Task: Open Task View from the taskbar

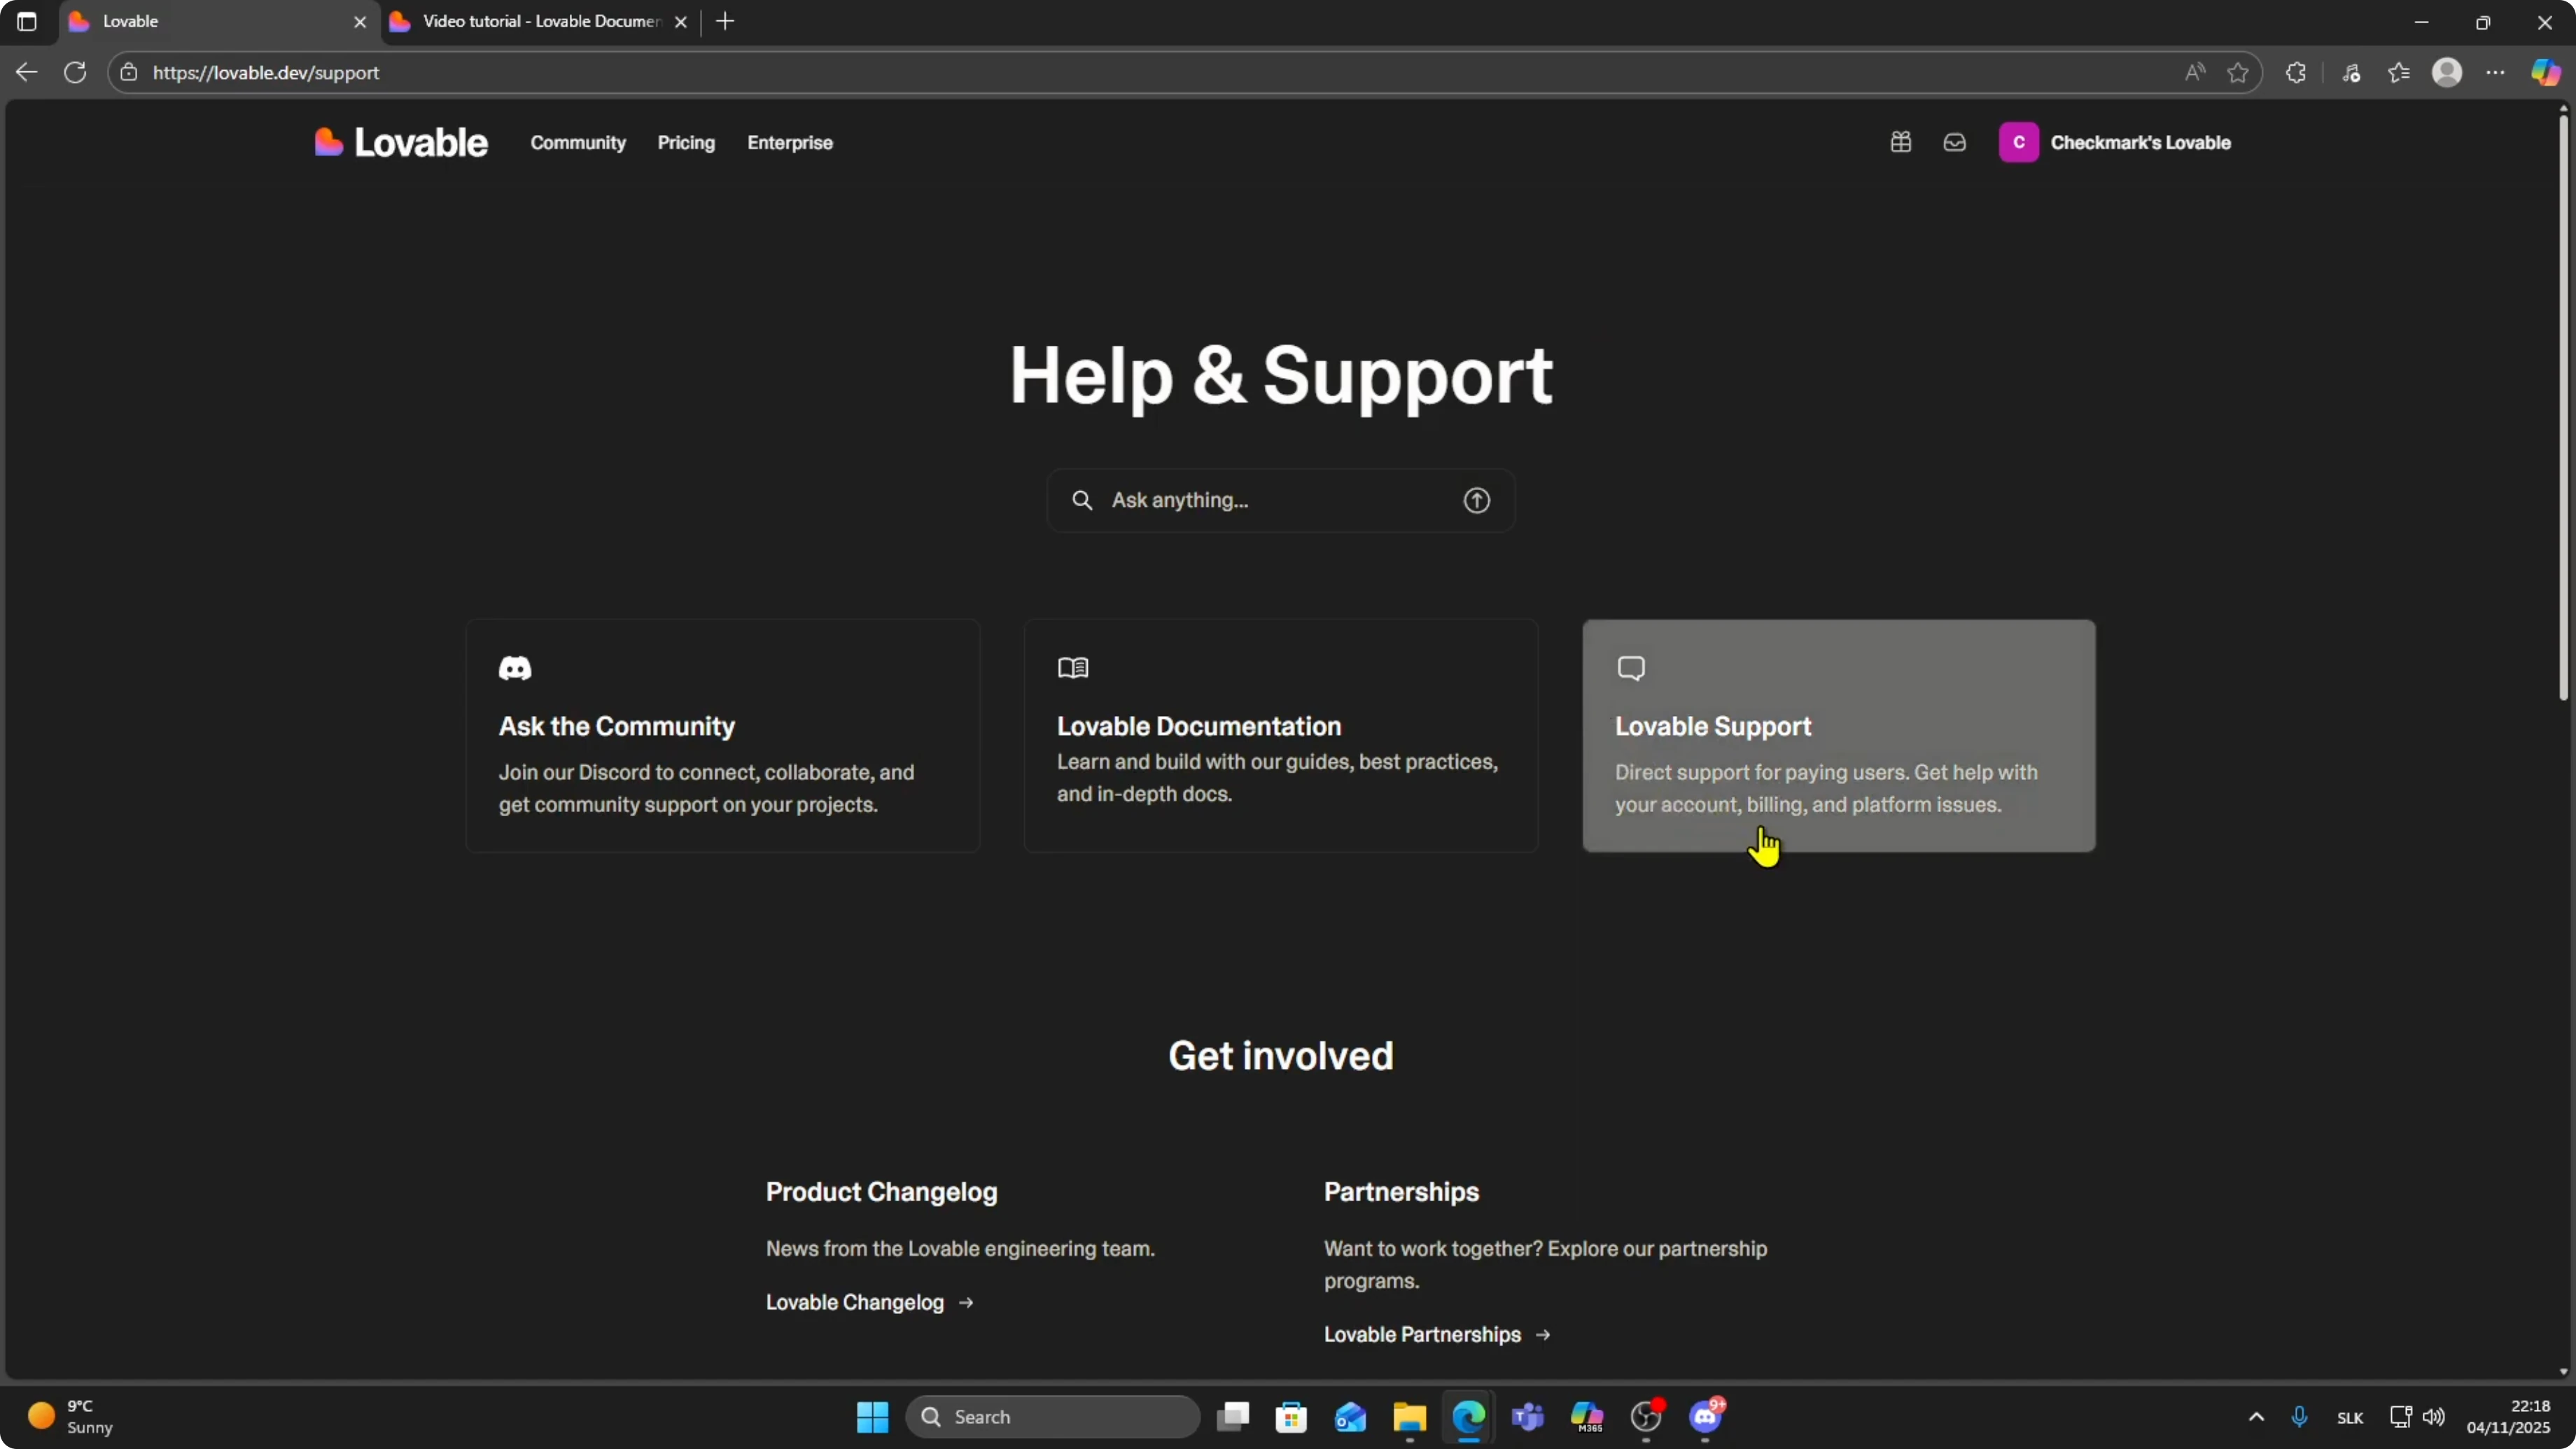Action: [1232, 1416]
